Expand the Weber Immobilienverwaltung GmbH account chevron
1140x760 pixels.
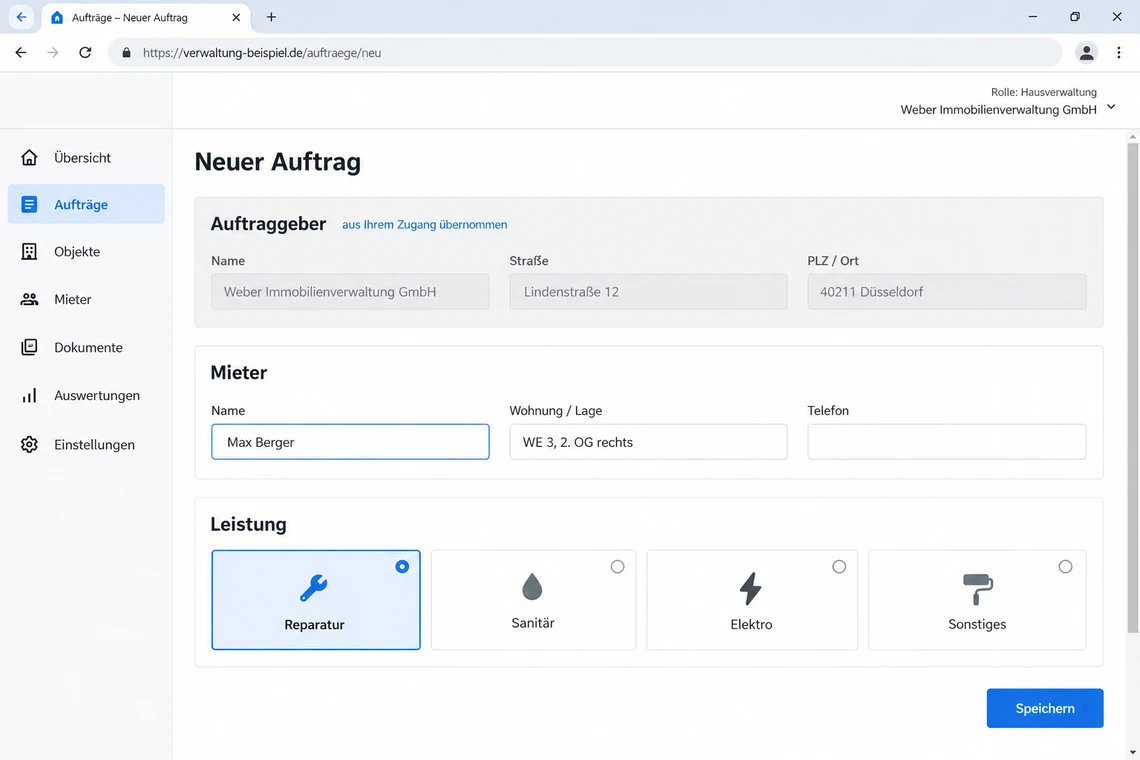[1111, 107]
